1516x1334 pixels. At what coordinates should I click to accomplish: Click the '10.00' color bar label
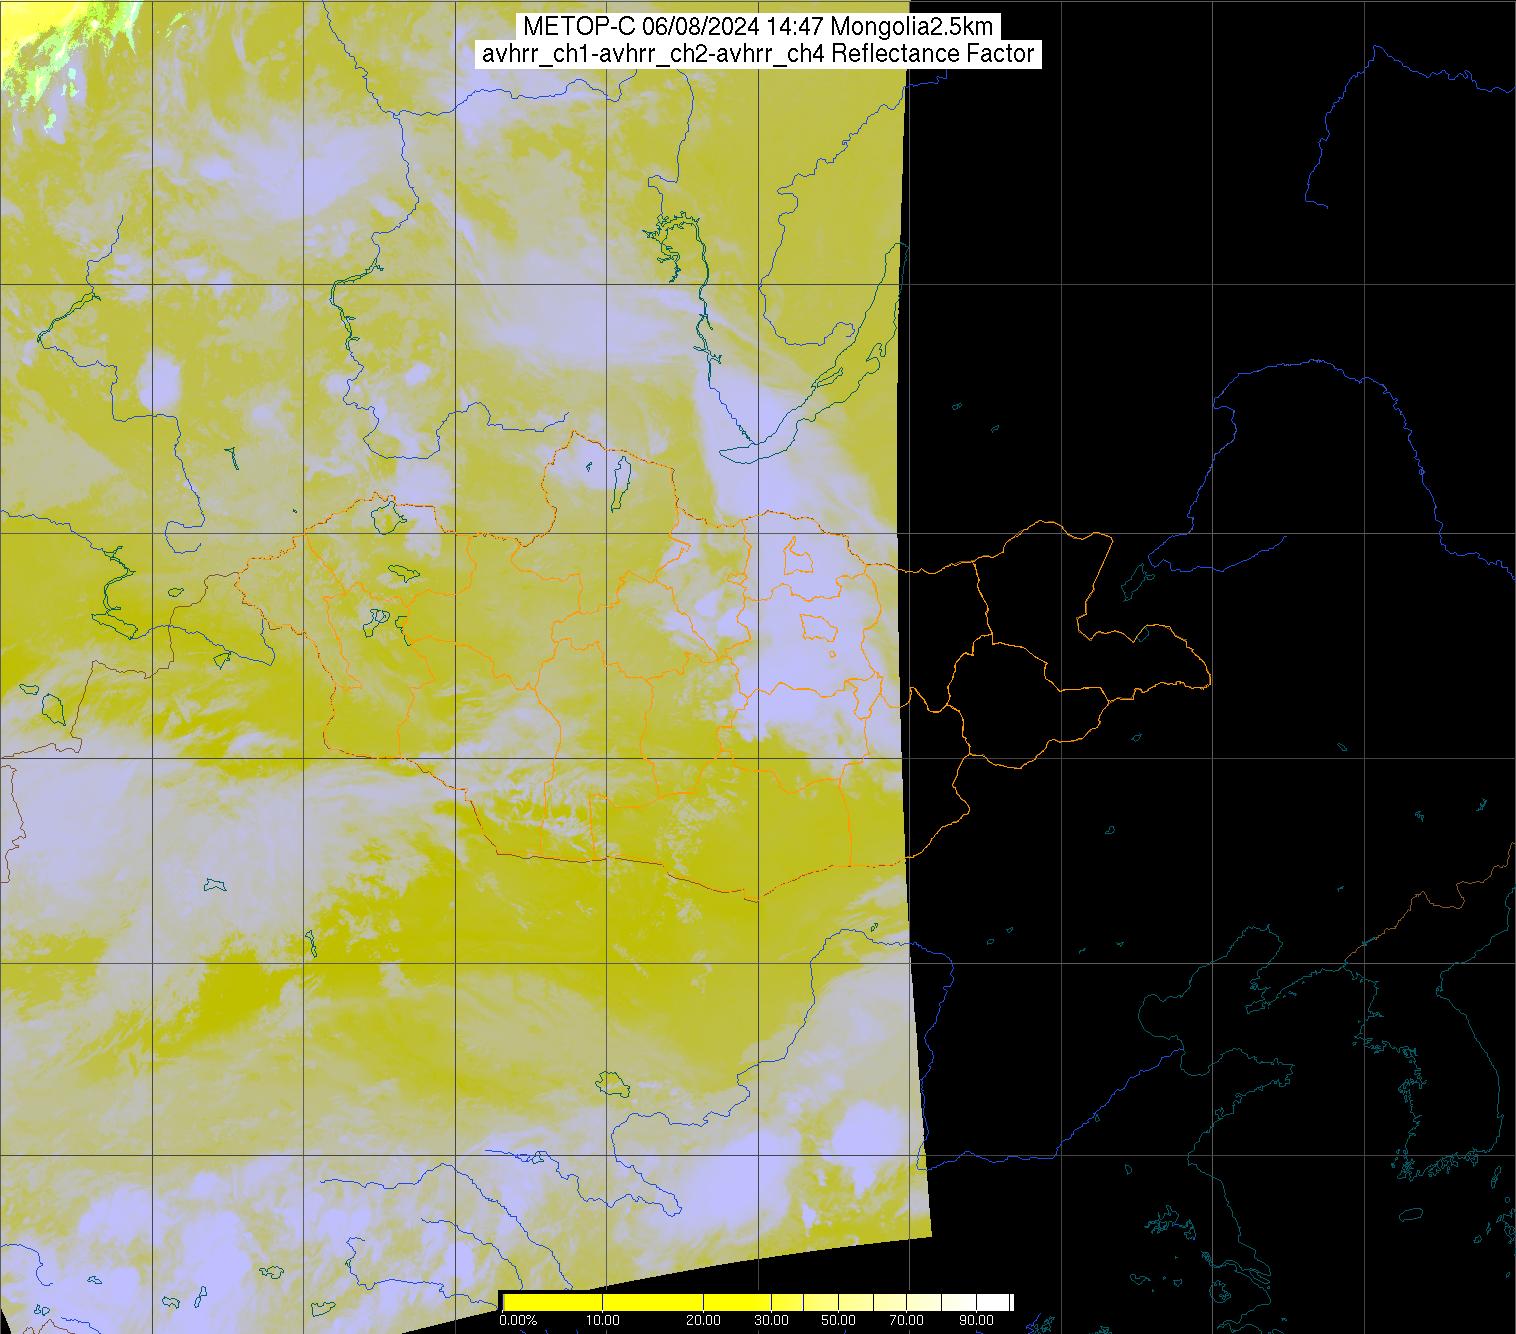(601, 1321)
